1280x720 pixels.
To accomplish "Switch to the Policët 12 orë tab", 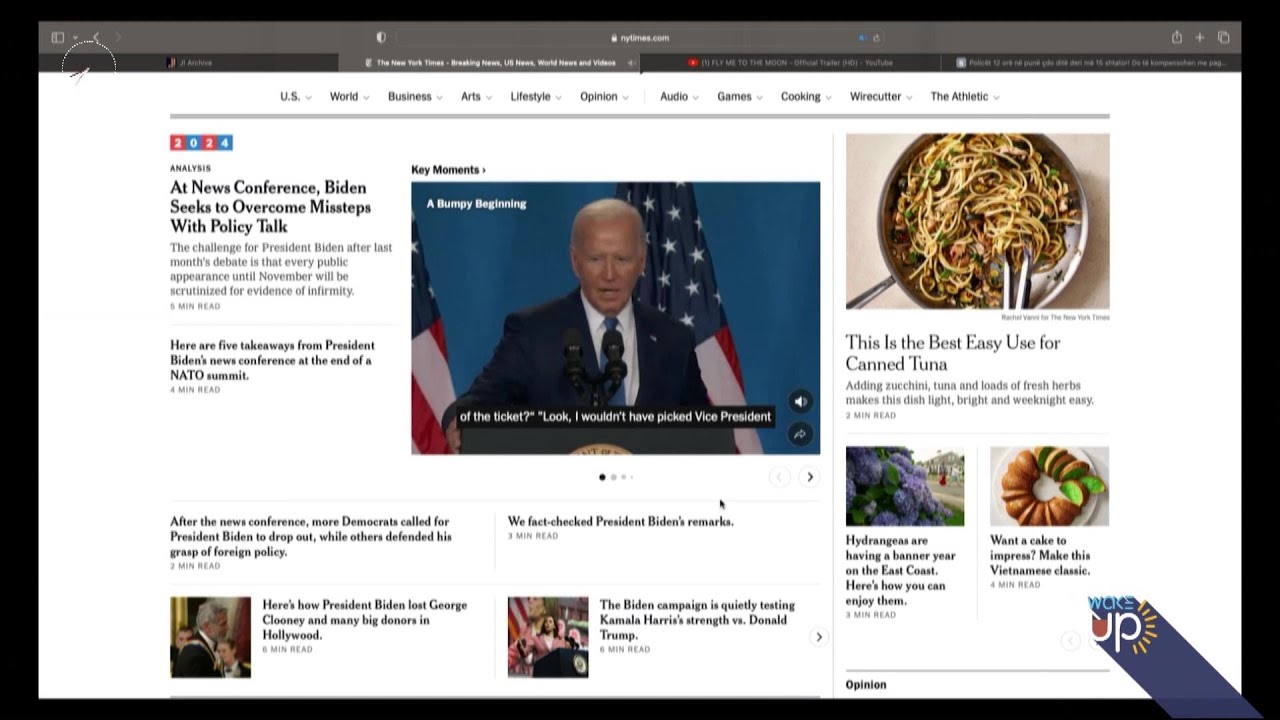I will pyautogui.click(x=1090, y=63).
